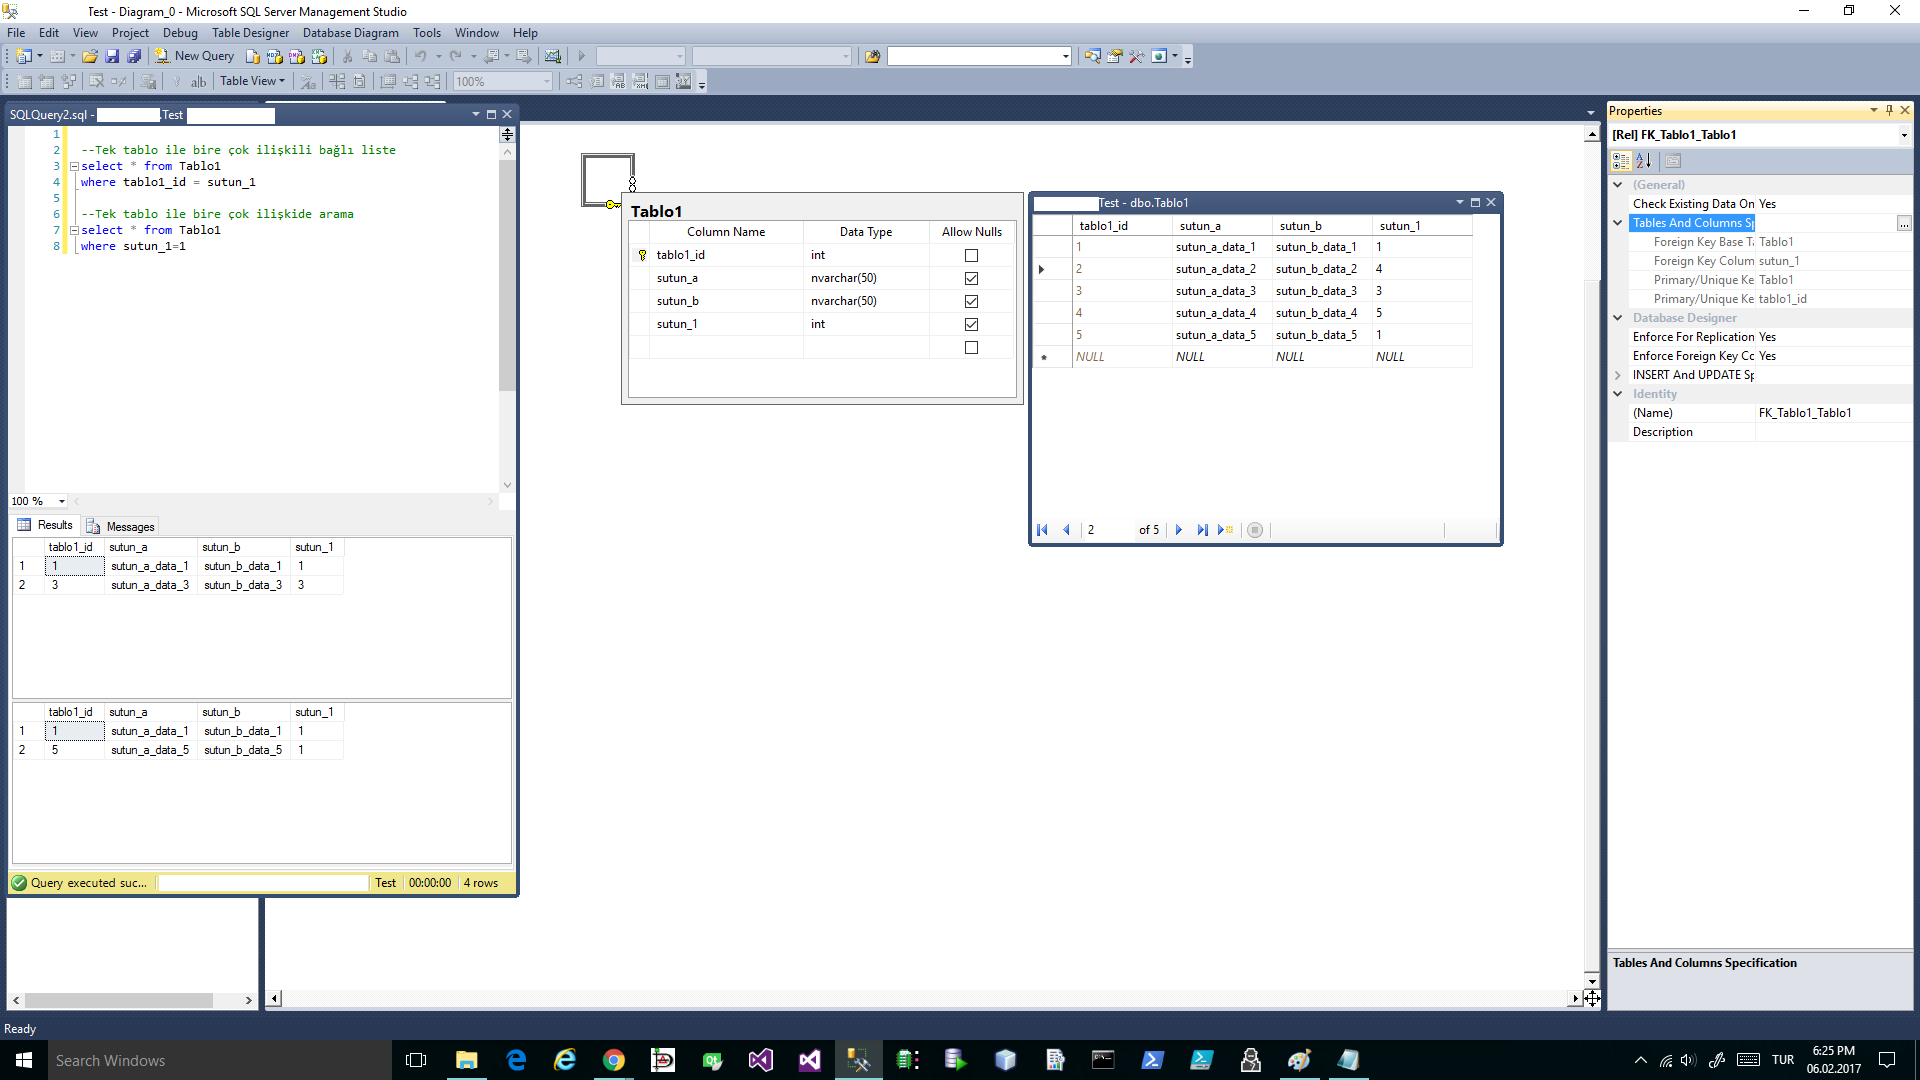Click the Open File folder icon
The height and width of the screenshot is (1080, 1920).
[90, 56]
